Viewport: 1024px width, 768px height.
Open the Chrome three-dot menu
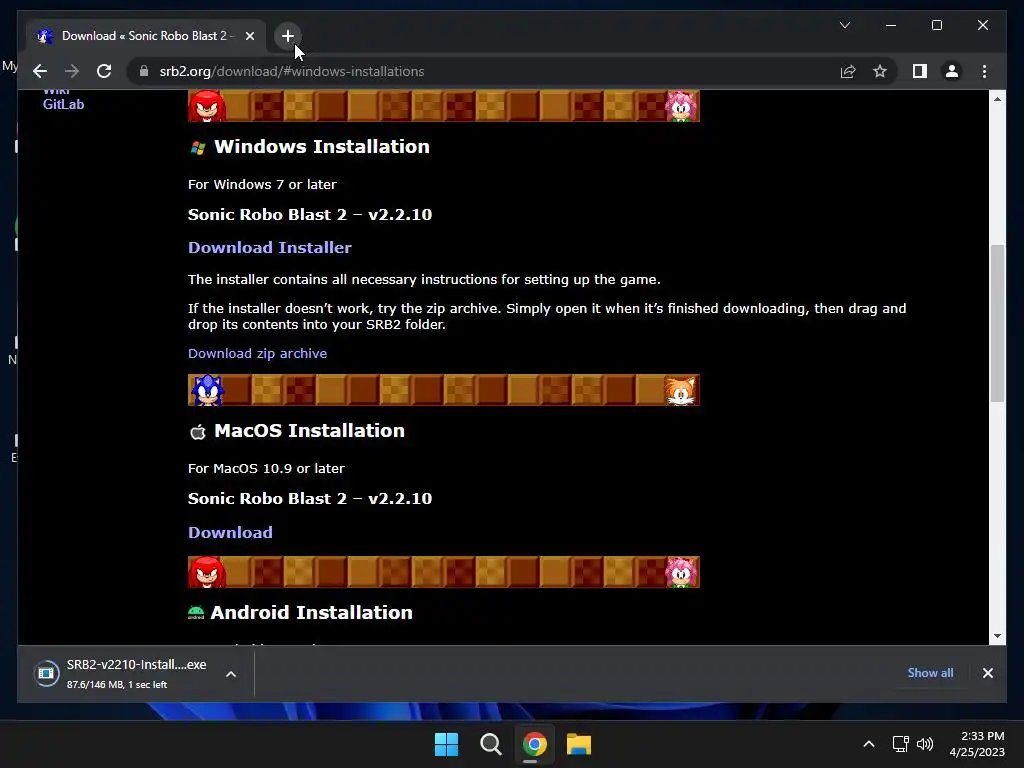pos(984,71)
